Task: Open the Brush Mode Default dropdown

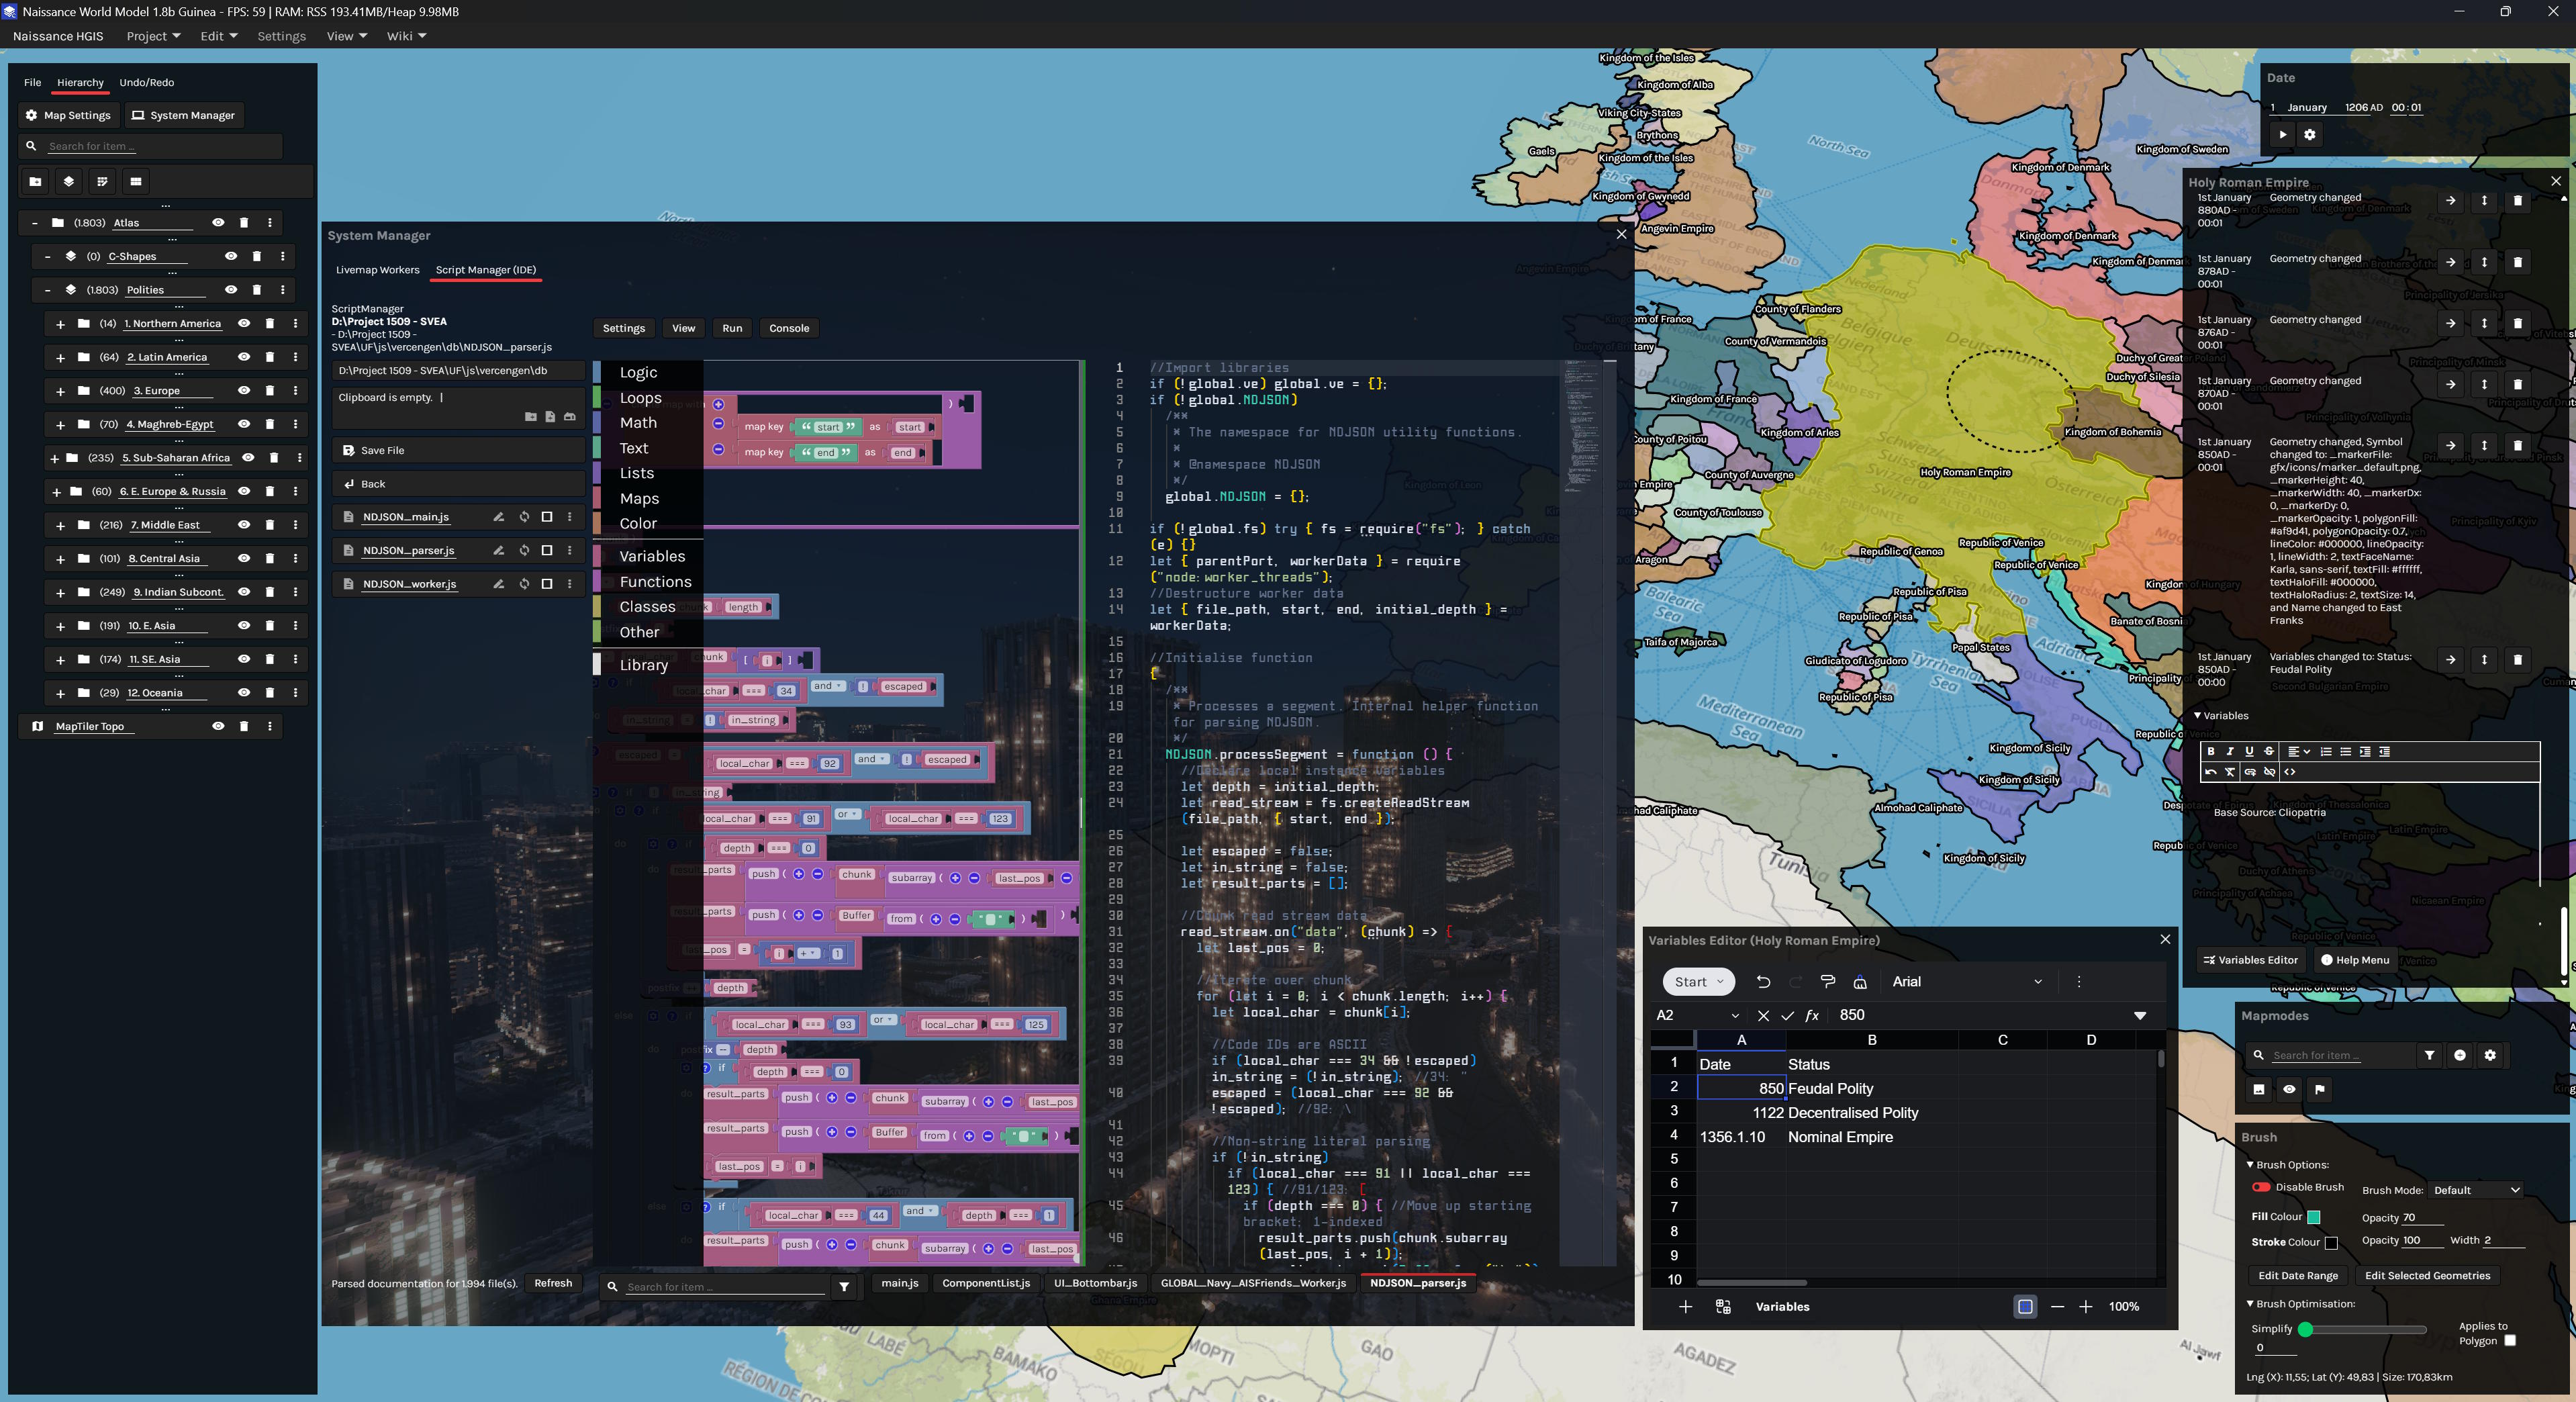Action: [2476, 1190]
